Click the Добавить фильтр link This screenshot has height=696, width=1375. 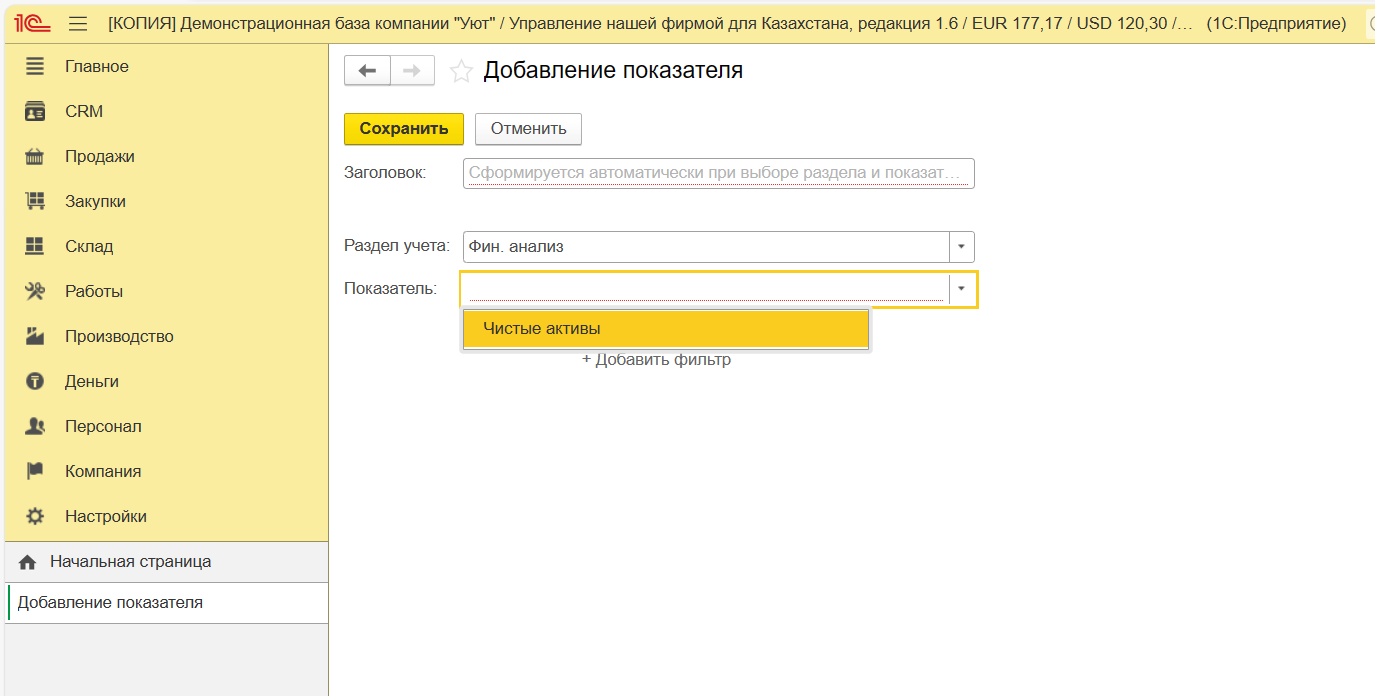657,360
